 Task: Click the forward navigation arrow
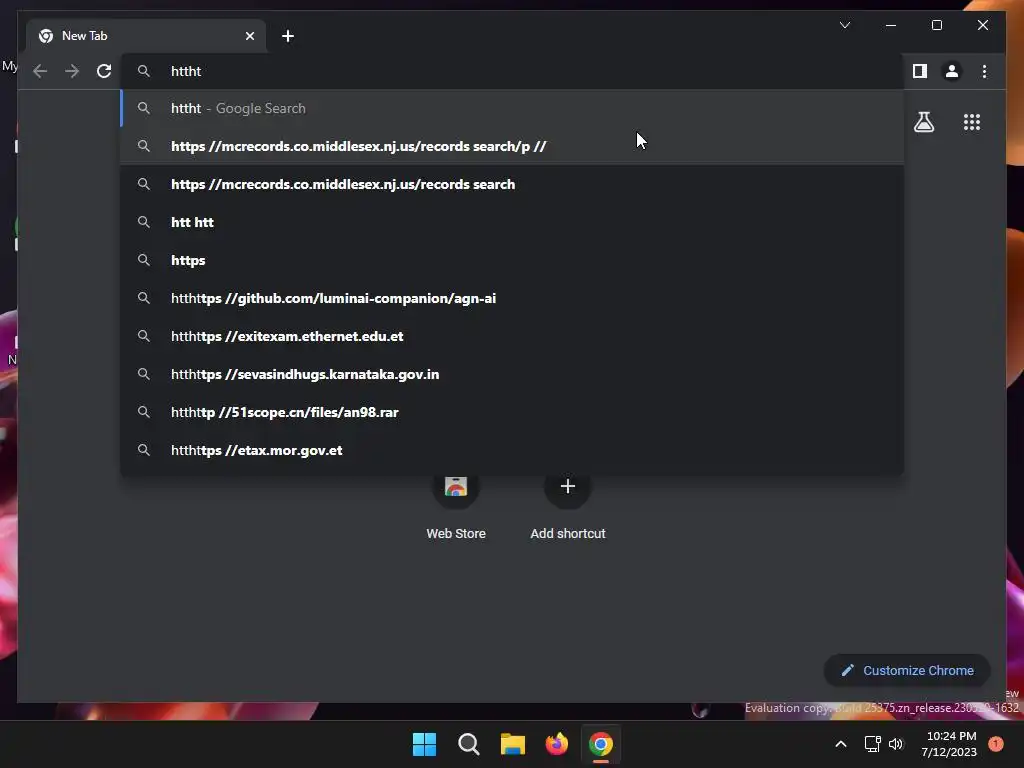tap(72, 71)
